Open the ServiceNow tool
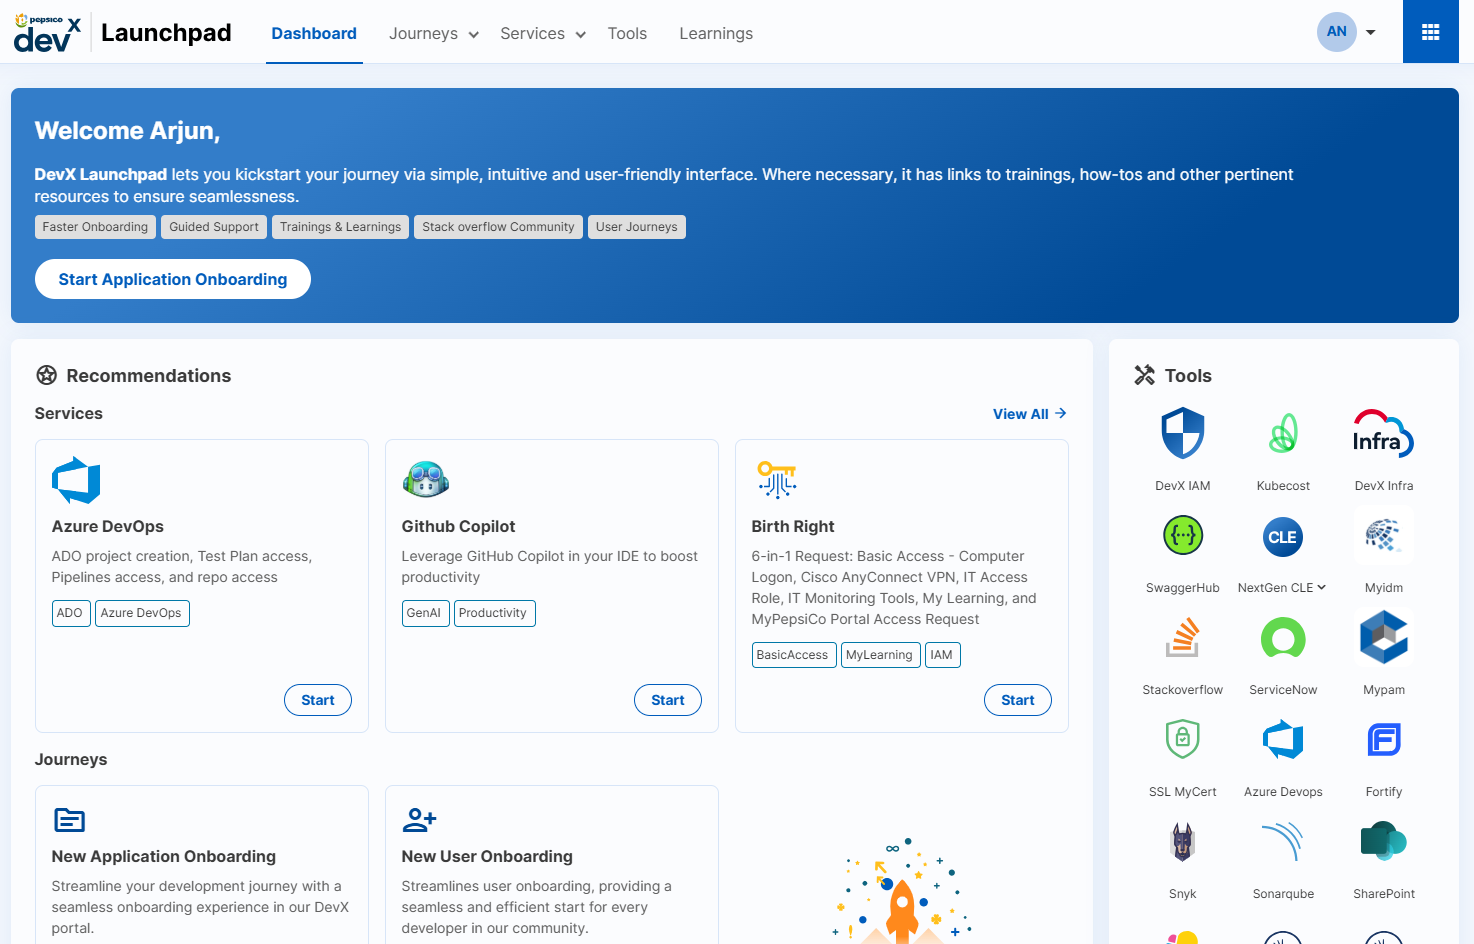Viewport: 1474px width, 944px height. (1283, 638)
